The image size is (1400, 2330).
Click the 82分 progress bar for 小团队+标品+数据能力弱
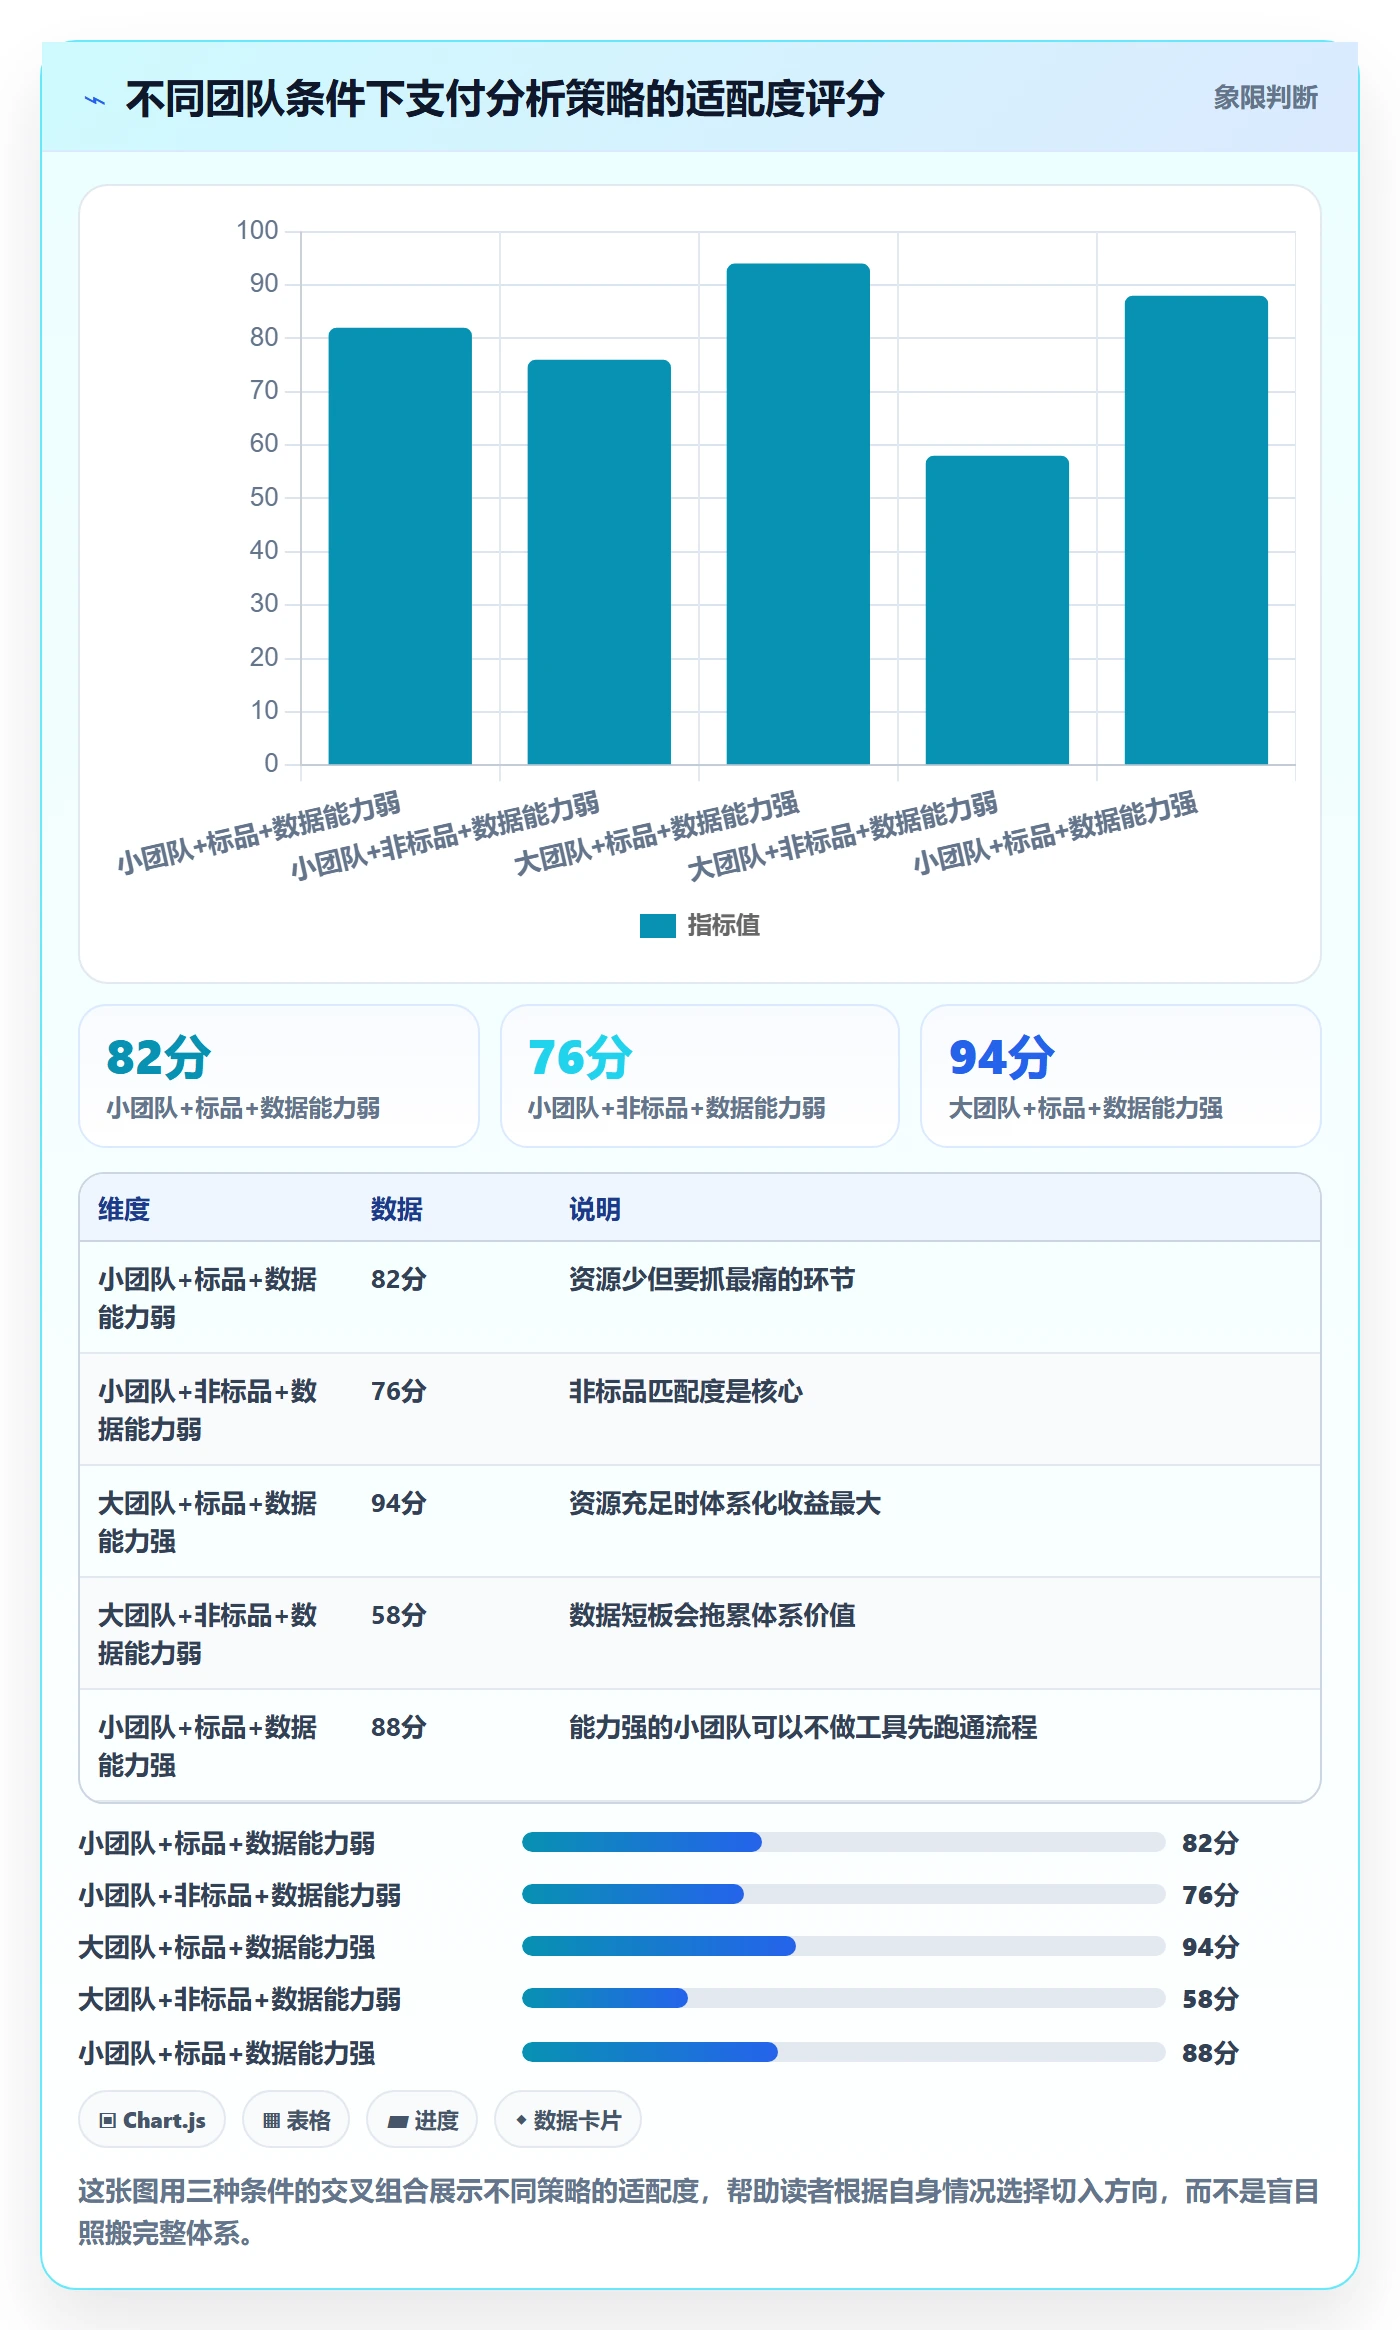tap(843, 1842)
